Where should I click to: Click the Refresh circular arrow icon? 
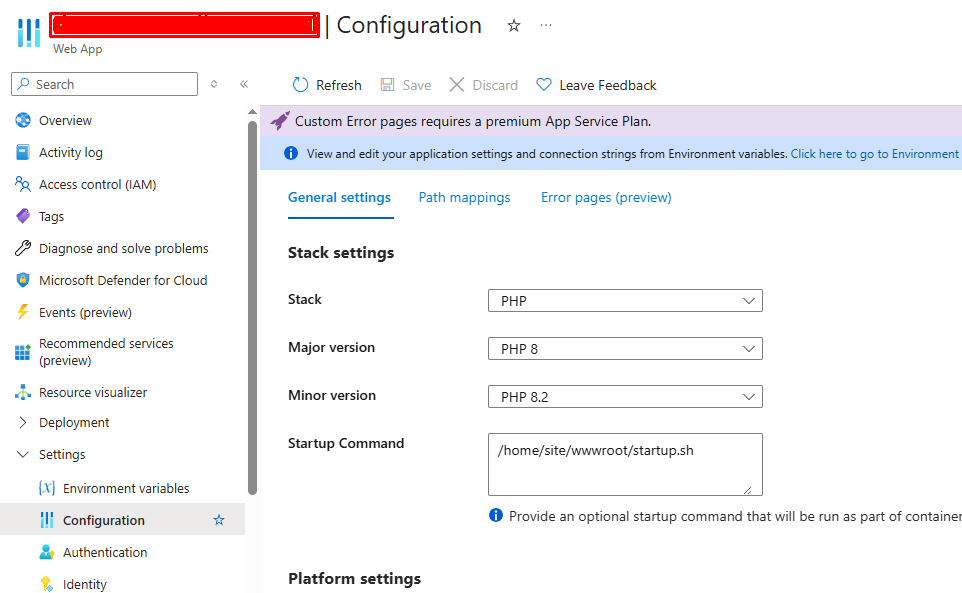click(x=300, y=85)
